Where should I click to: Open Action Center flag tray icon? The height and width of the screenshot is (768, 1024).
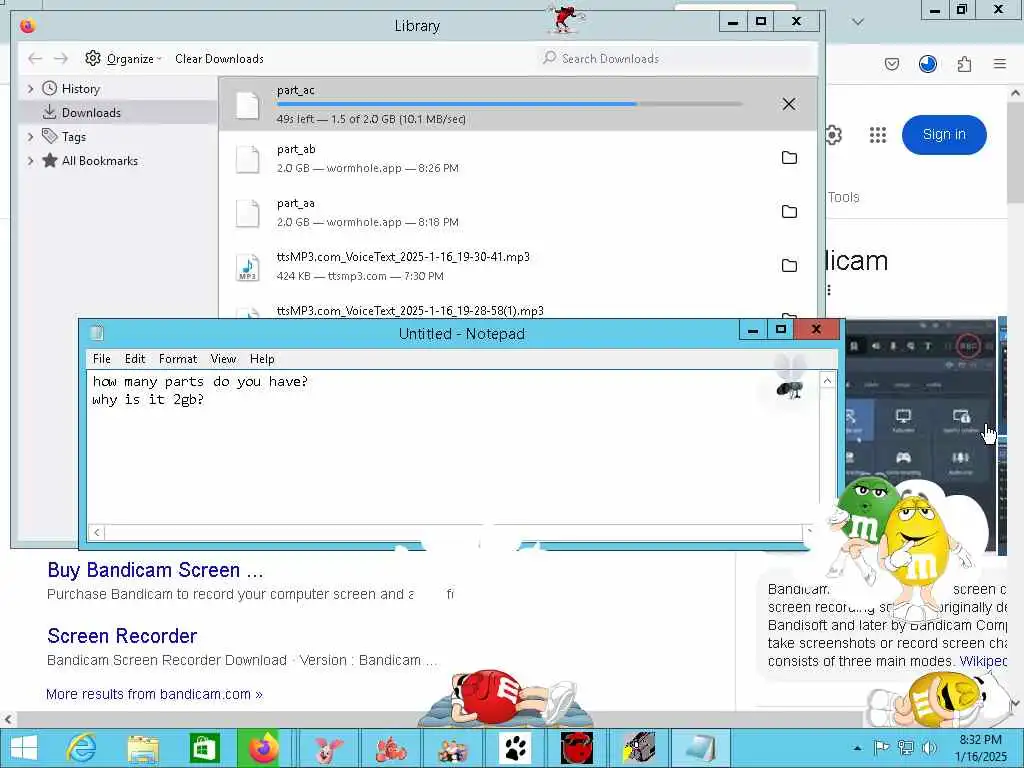click(881, 748)
